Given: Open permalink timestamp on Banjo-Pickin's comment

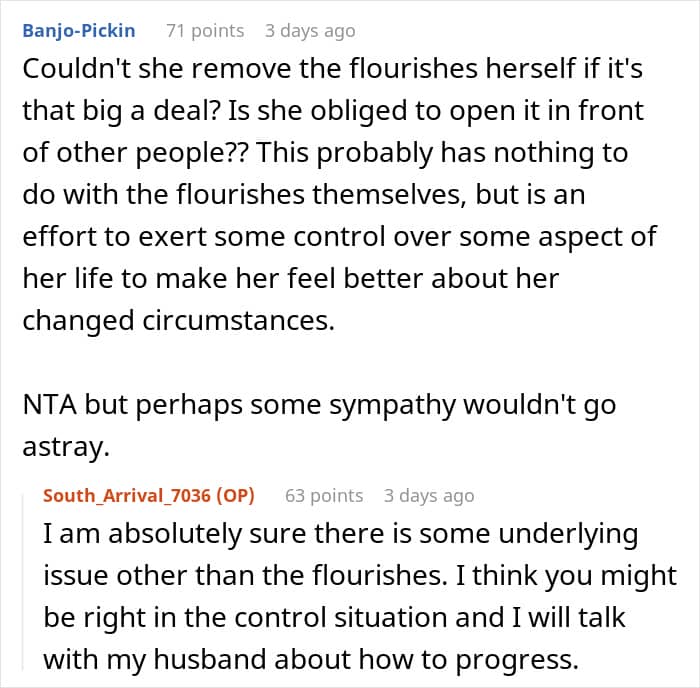Looking at the screenshot, I should point(310,31).
